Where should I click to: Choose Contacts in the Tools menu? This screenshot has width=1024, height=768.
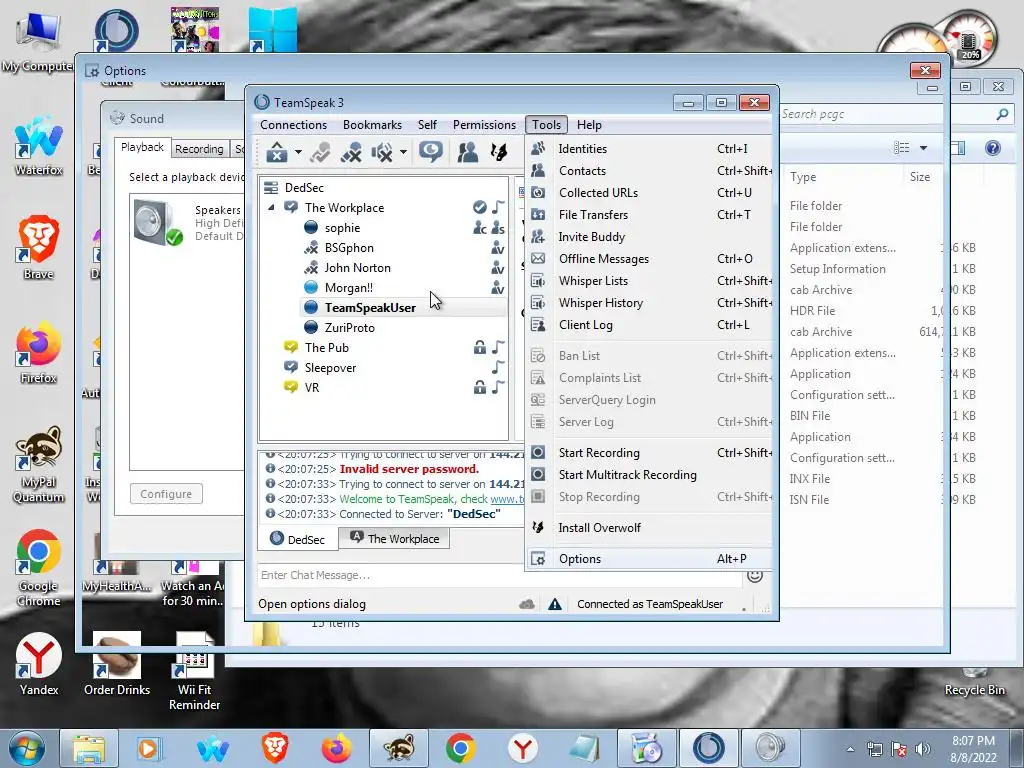[649, 171]
